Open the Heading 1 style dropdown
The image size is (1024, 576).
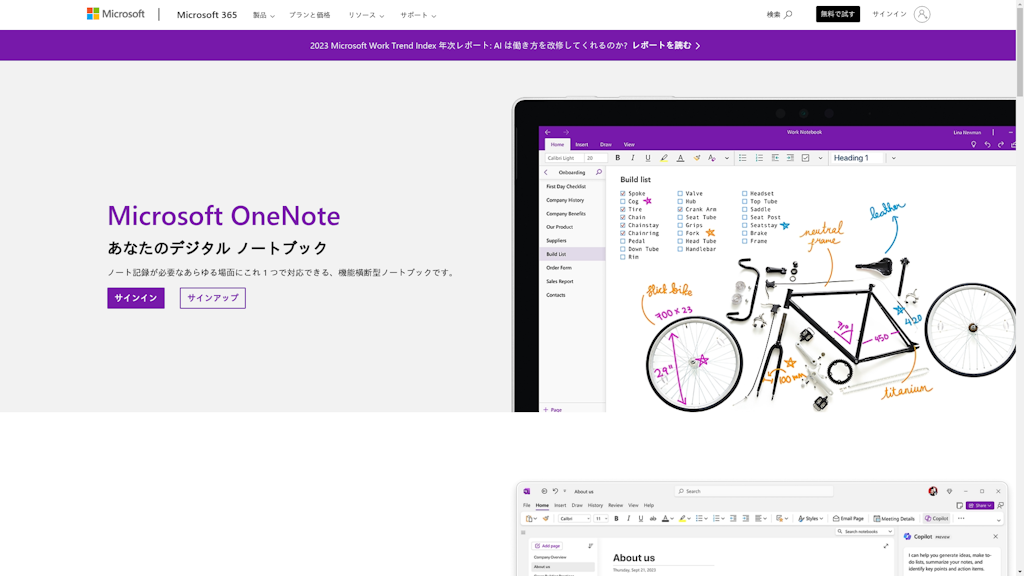pyautogui.click(x=893, y=158)
